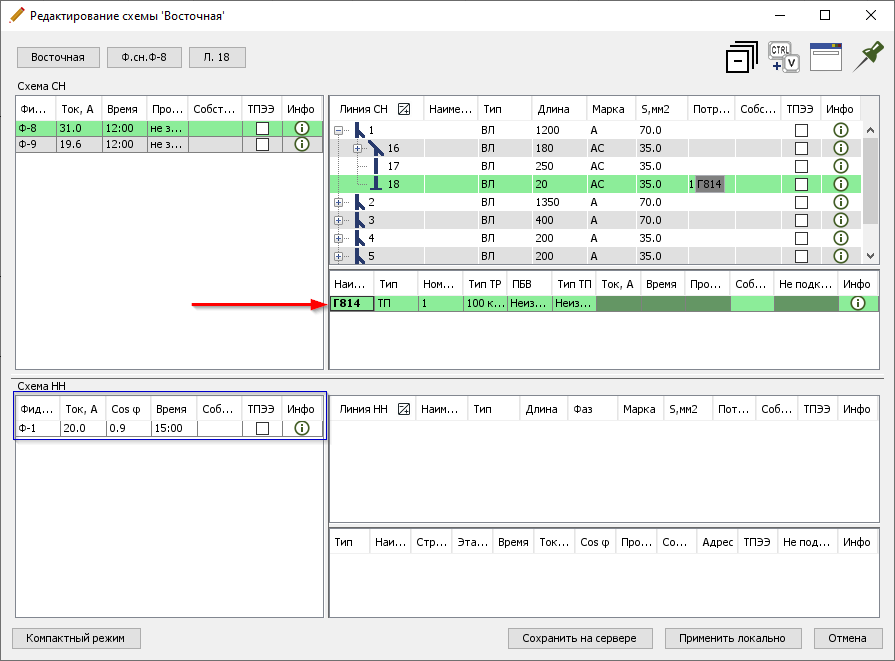Open info for feeder Ф-9
The height and width of the screenshot is (661, 895).
coord(301,144)
